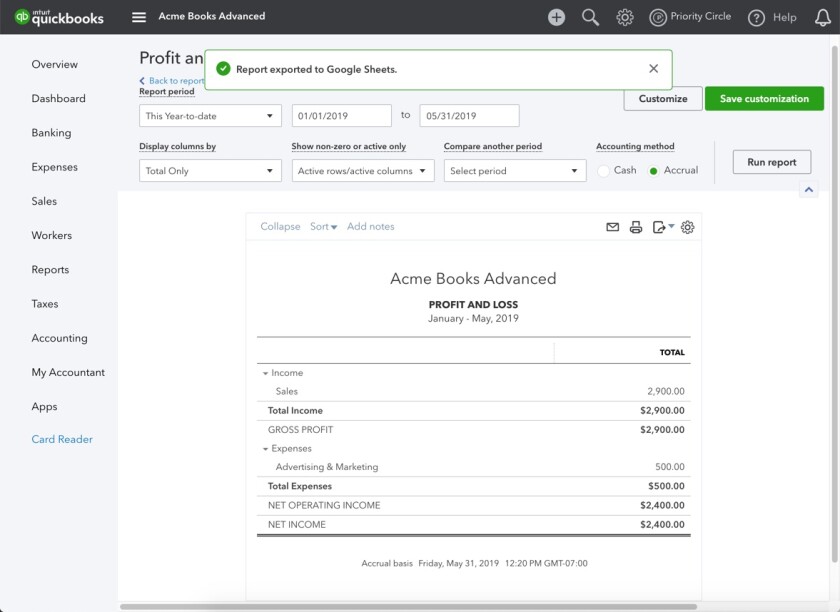Print the Profit and Loss report

pyautogui.click(x=635, y=227)
